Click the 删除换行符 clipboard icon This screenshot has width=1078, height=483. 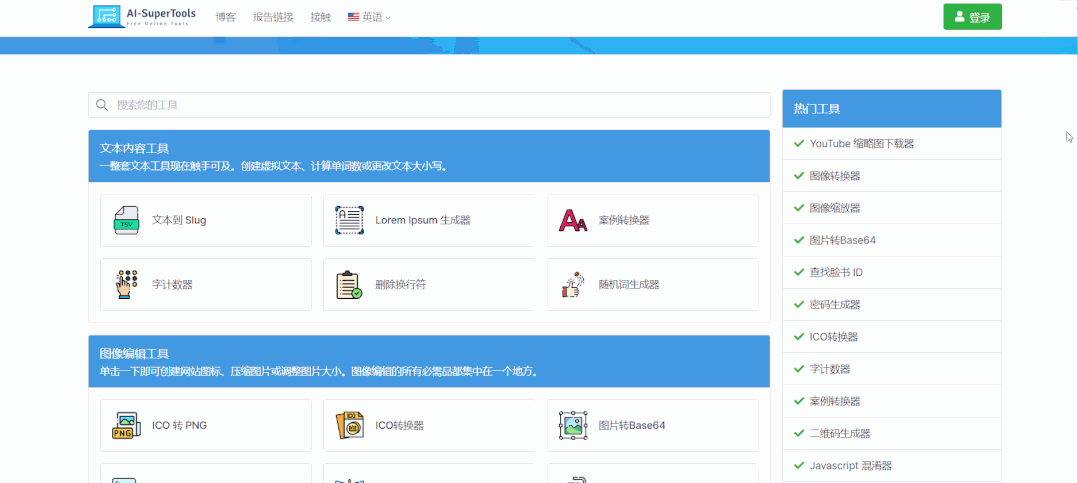click(x=349, y=284)
